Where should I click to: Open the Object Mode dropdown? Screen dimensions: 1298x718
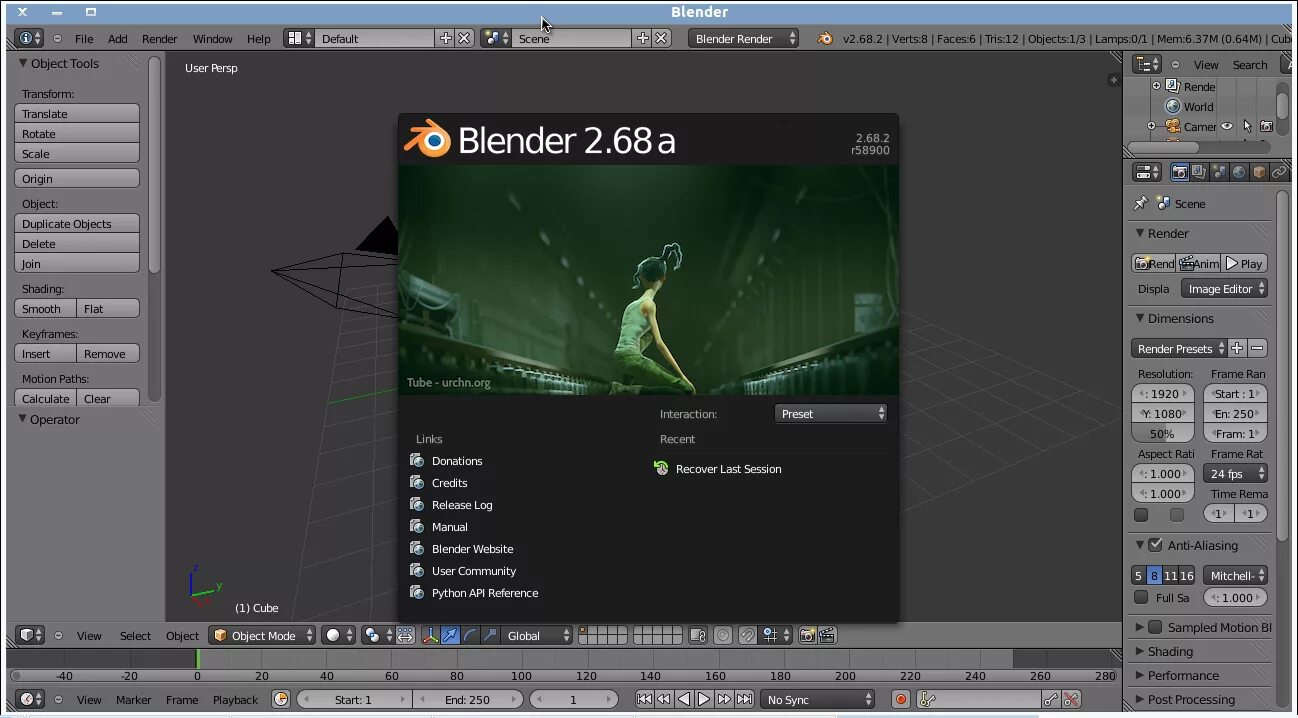click(262, 635)
